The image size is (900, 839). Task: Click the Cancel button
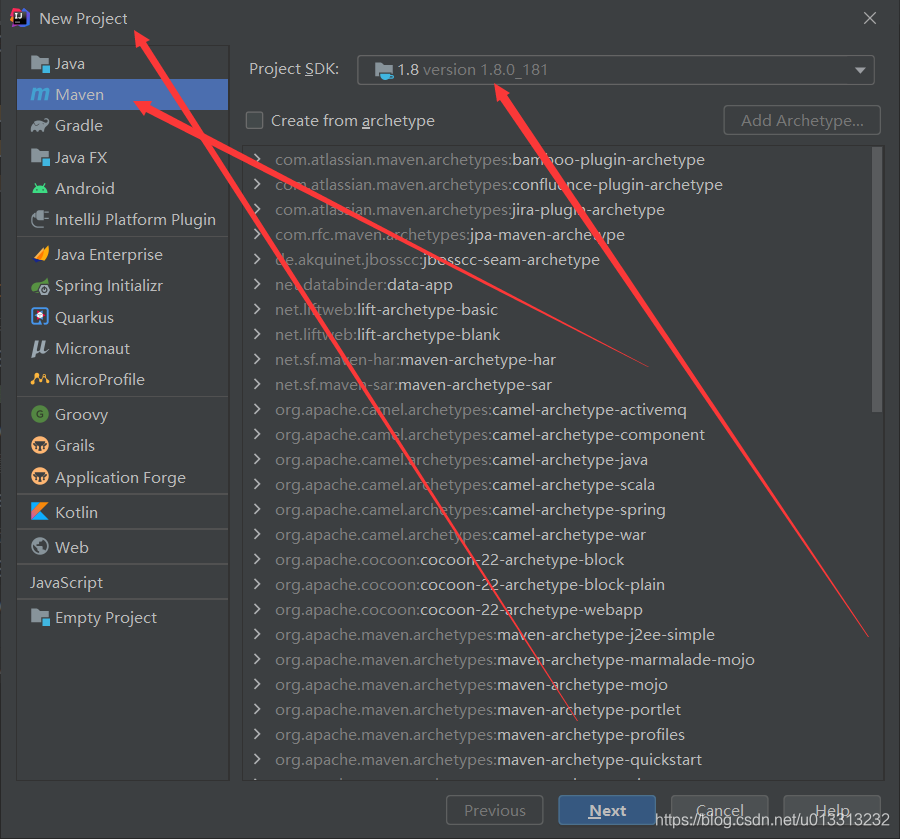tap(719, 810)
